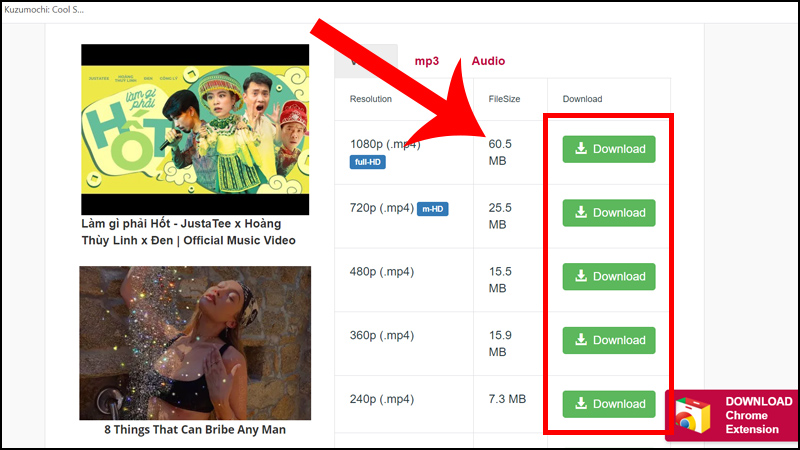This screenshot has width=800, height=450.
Task: Click the 'Kuzumochi: Cool S...' title text
Action: click(x=44, y=10)
